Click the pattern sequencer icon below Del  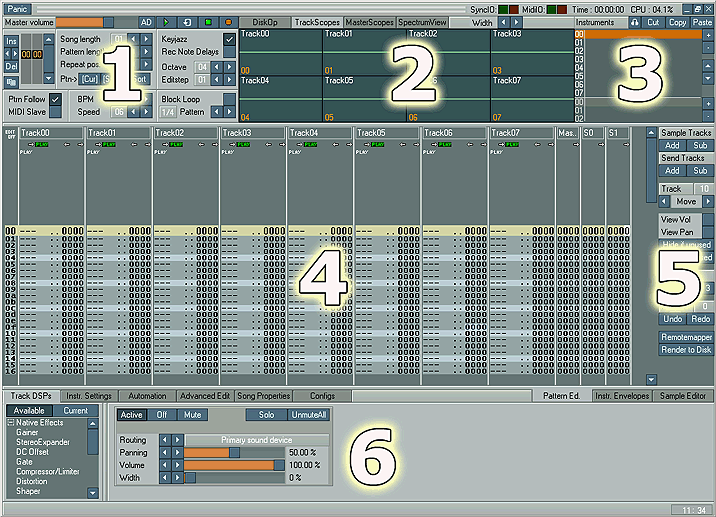click(x=11, y=82)
